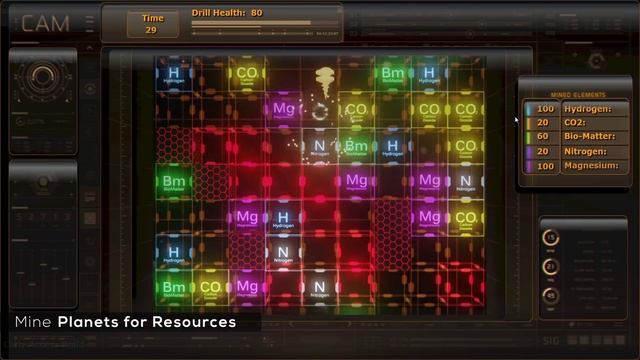Screen dimensions: 640x360
Task: Mine the CO tile above the right-edge N tile
Action: click(466, 146)
